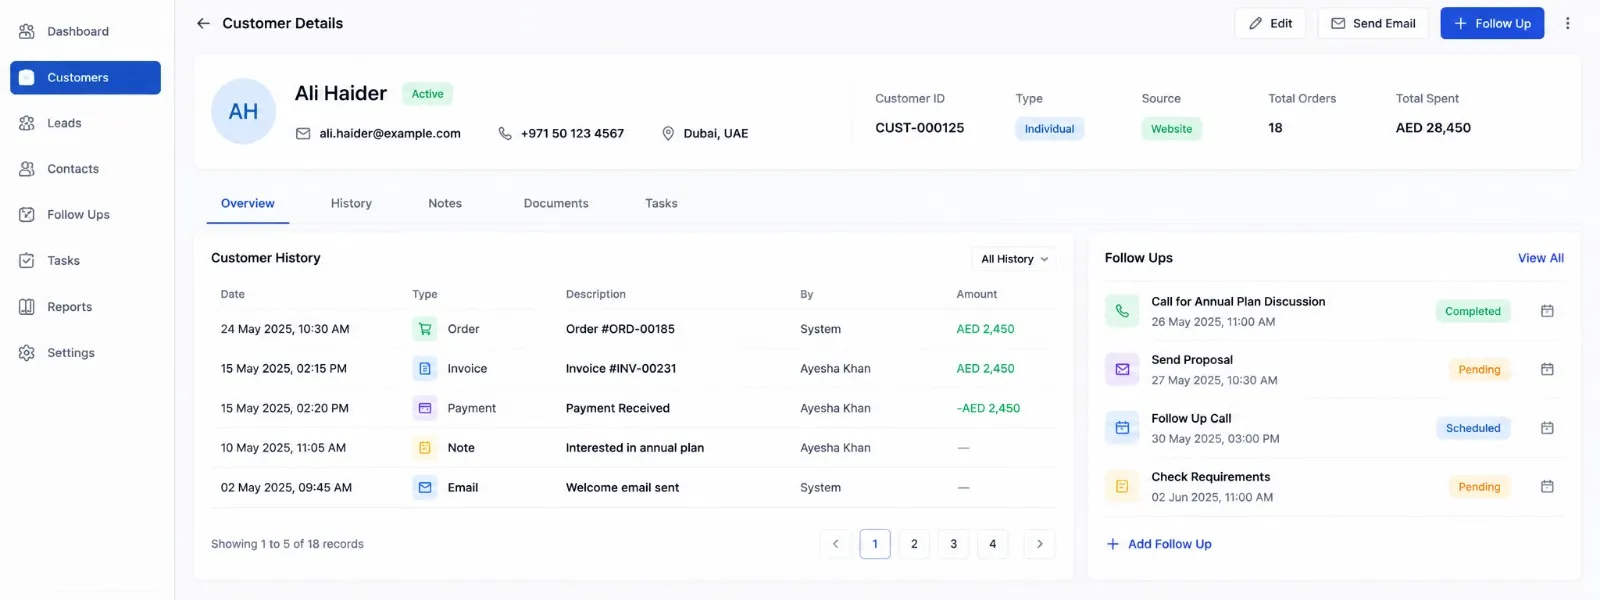Switch to the History tab
This screenshot has height=600, width=1600.
[x=351, y=203]
